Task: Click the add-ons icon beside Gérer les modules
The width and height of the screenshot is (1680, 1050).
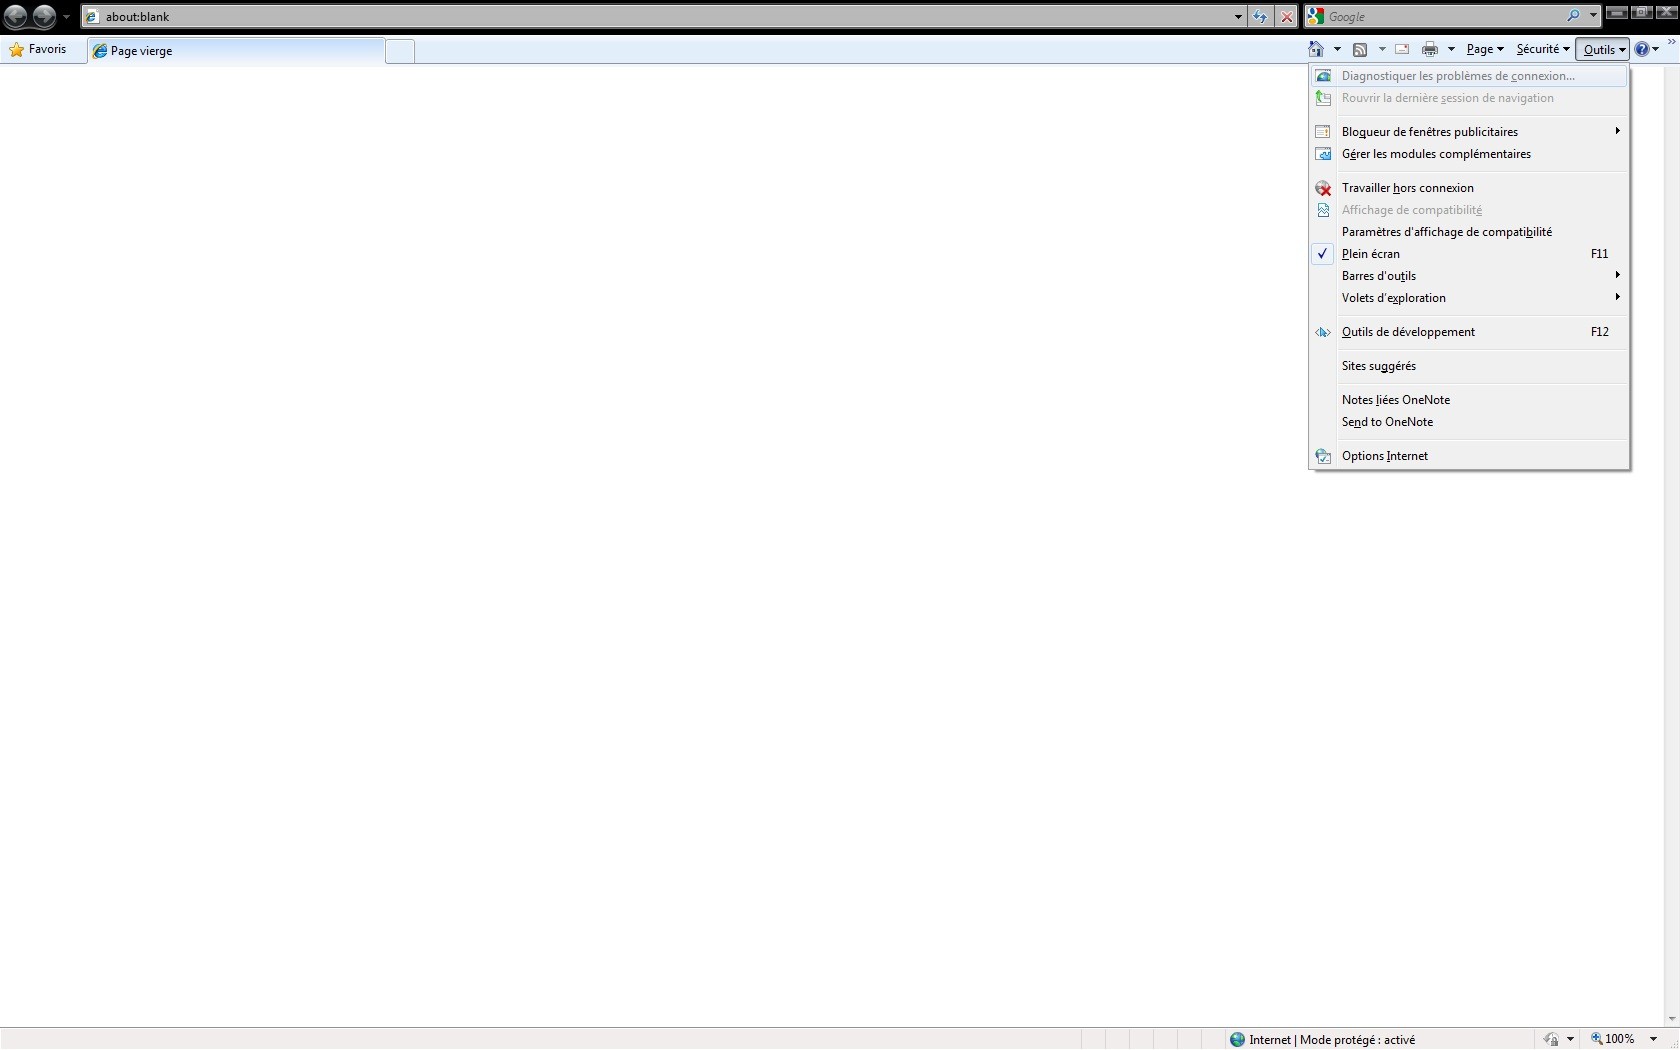Action: 1323,154
